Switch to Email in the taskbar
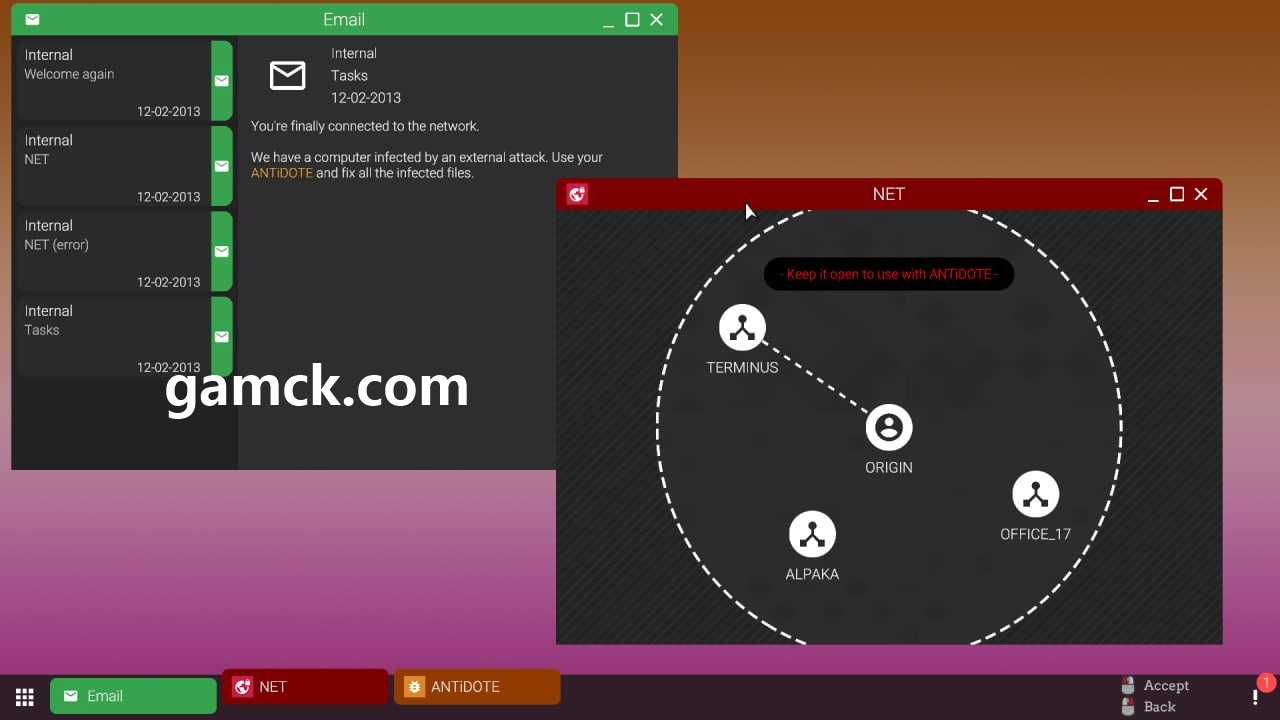Image resolution: width=1280 pixels, height=720 pixels. click(133, 696)
